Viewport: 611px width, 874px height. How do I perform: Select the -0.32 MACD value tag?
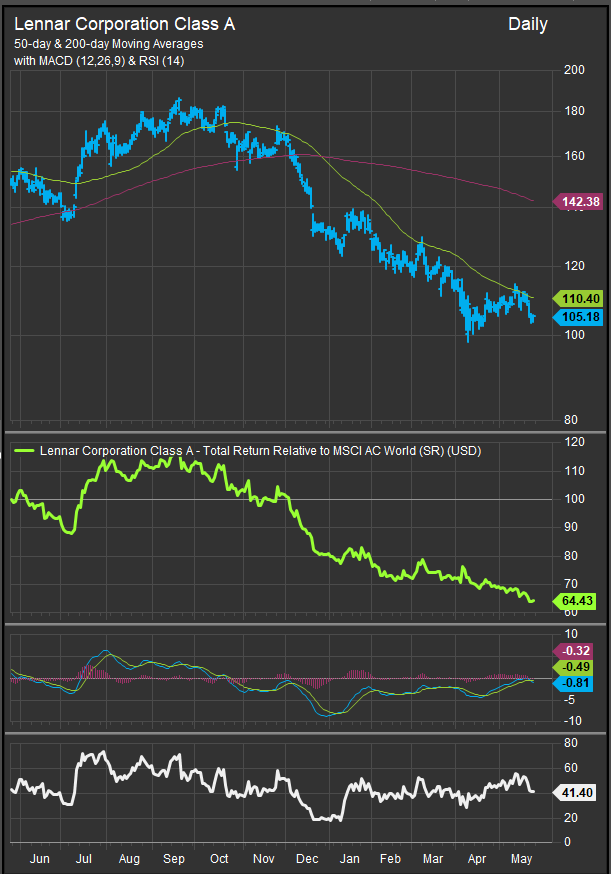click(580, 650)
